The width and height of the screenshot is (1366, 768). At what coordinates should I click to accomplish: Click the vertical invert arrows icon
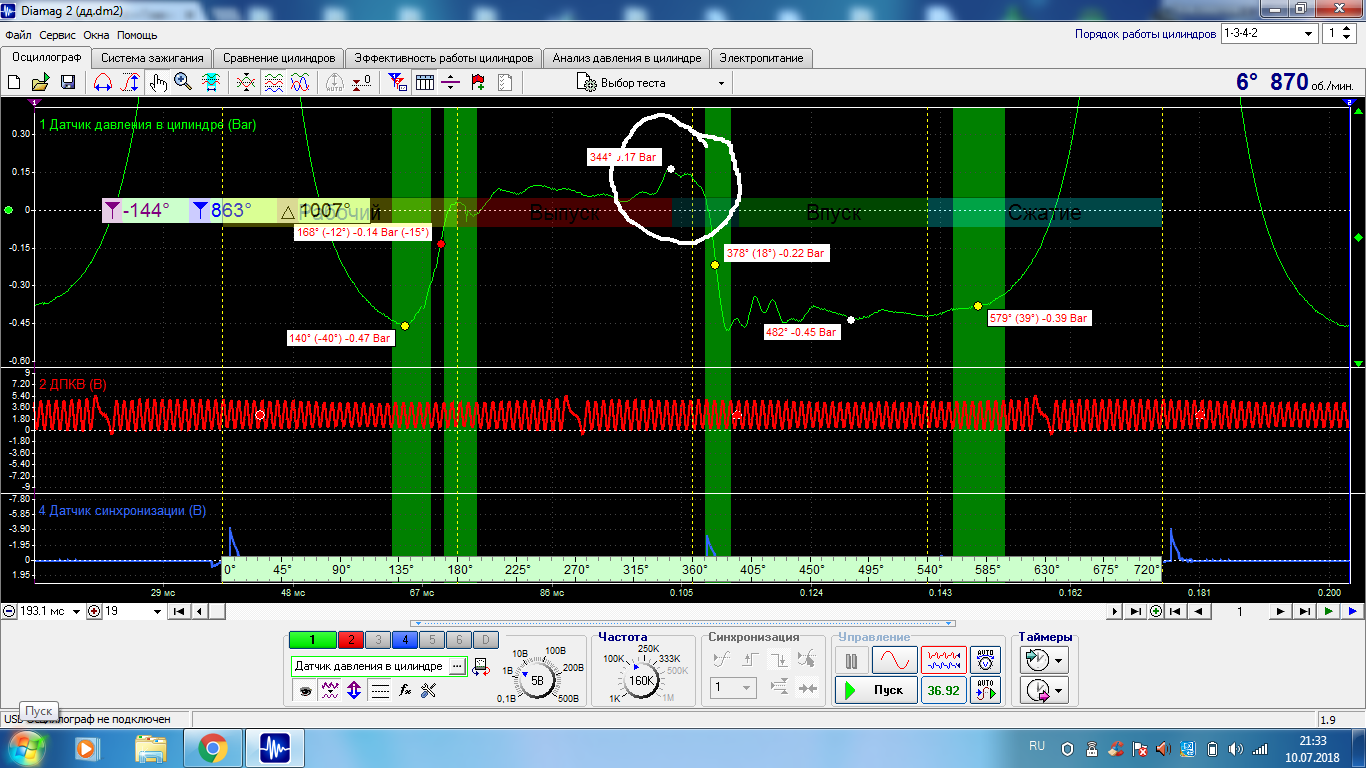point(354,690)
